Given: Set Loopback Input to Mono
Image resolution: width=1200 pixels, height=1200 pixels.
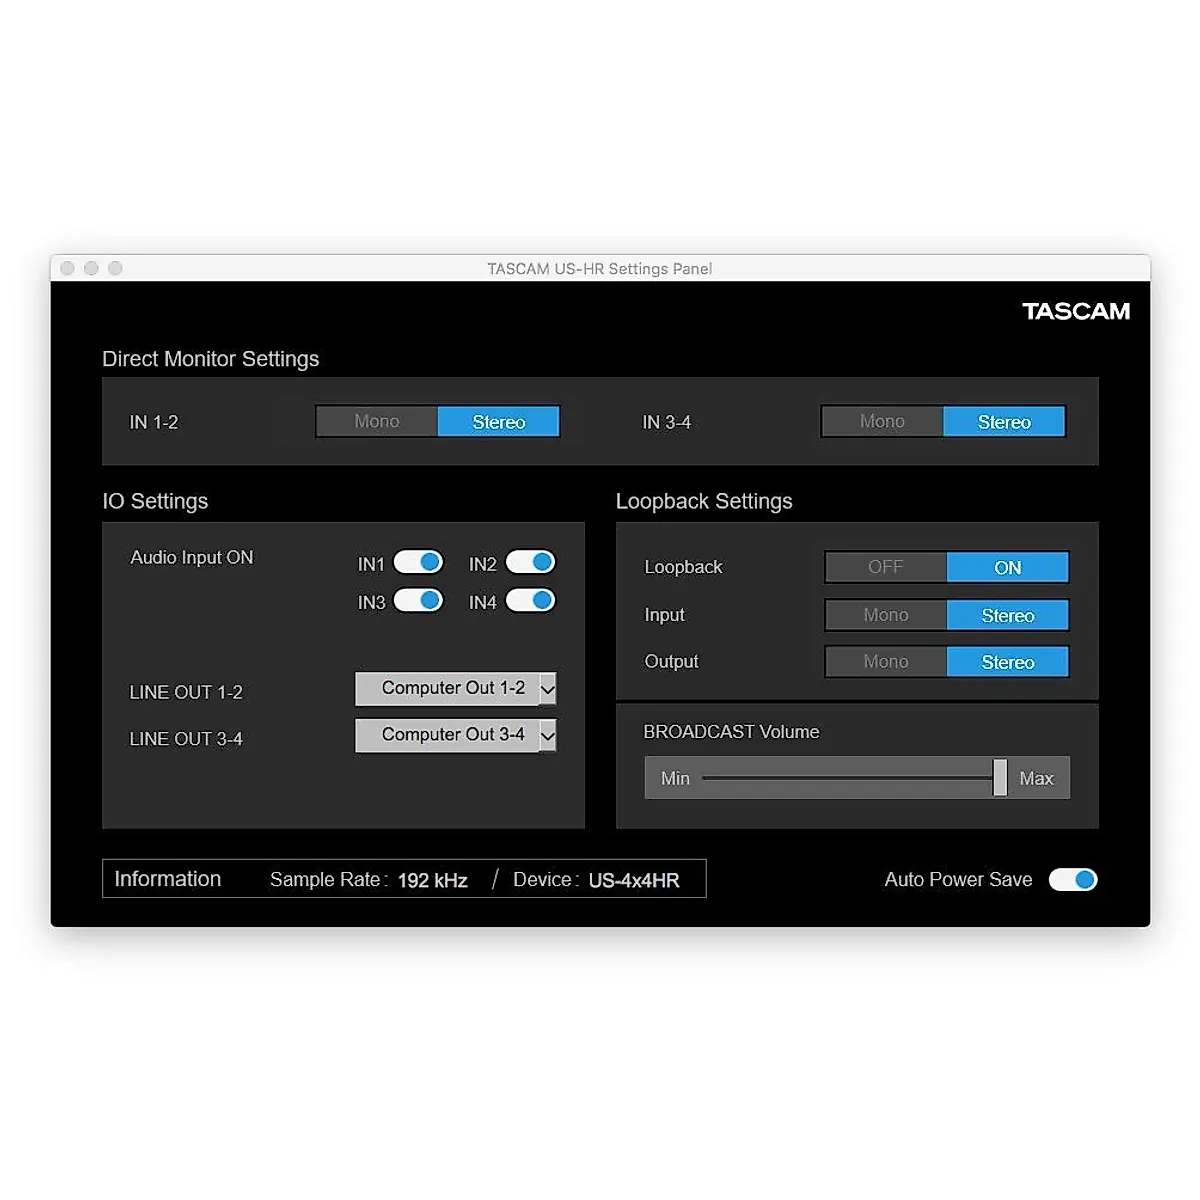Looking at the screenshot, I should point(886,615).
